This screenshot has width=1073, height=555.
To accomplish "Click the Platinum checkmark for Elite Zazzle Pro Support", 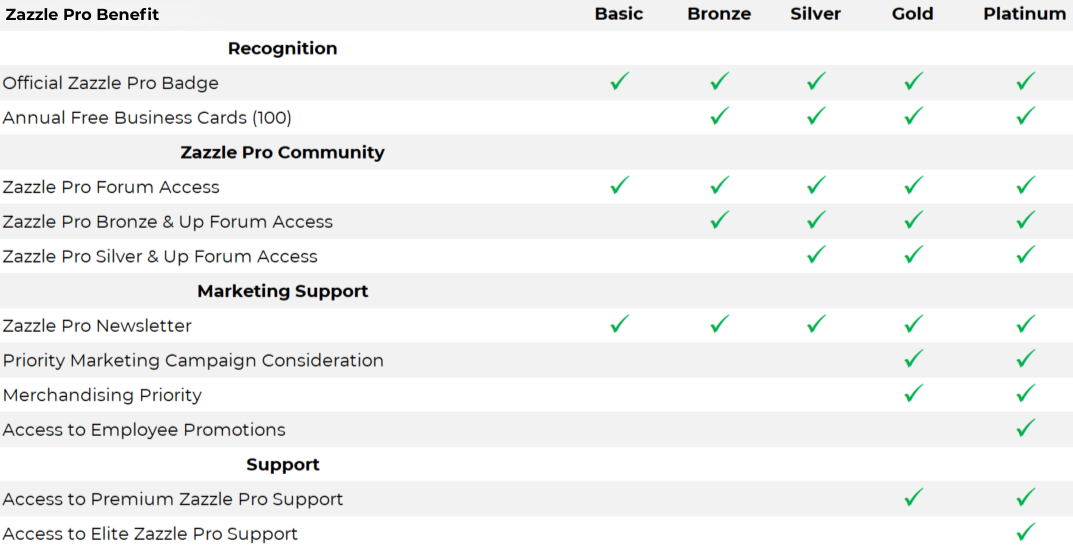I will (x=1025, y=533).
